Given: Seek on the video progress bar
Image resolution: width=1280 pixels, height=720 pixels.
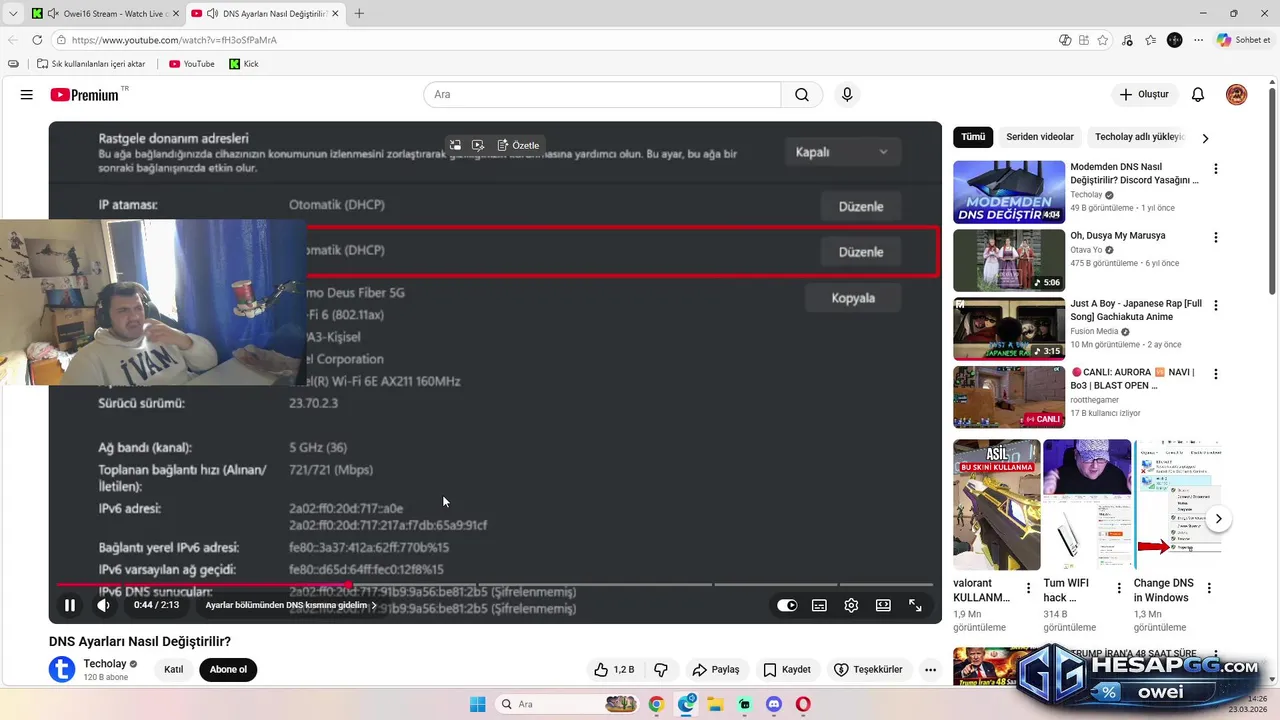Looking at the screenshot, I should point(495,585).
